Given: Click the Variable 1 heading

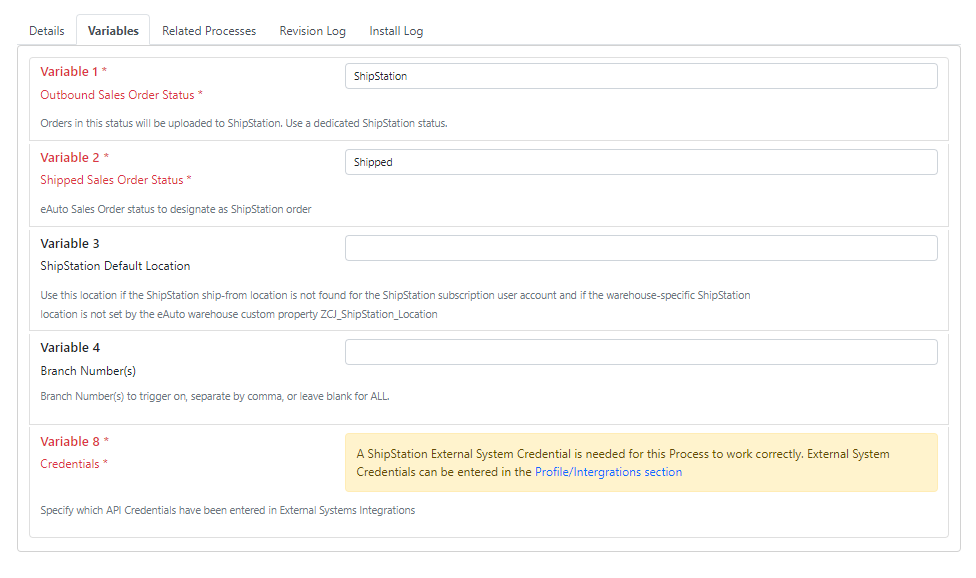Looking at the screenshot, I should pos(73,72).
